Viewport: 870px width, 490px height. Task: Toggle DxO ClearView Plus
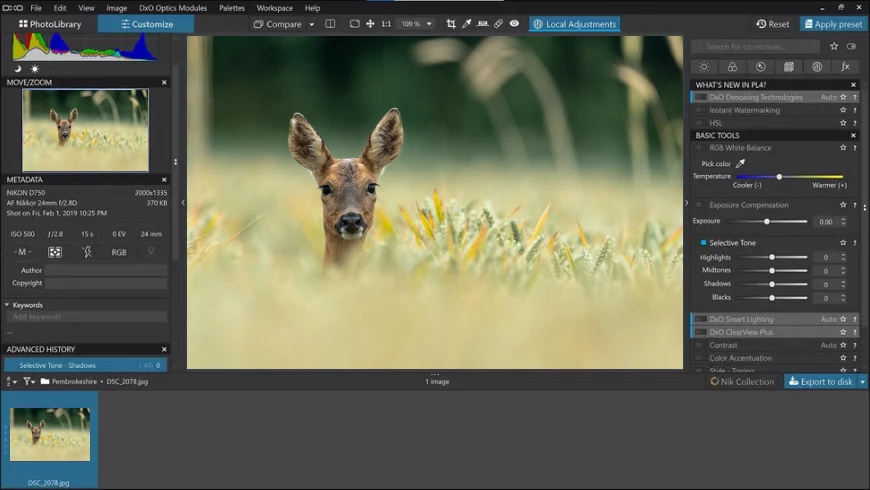pyautogui.click(x=701, y=332)
